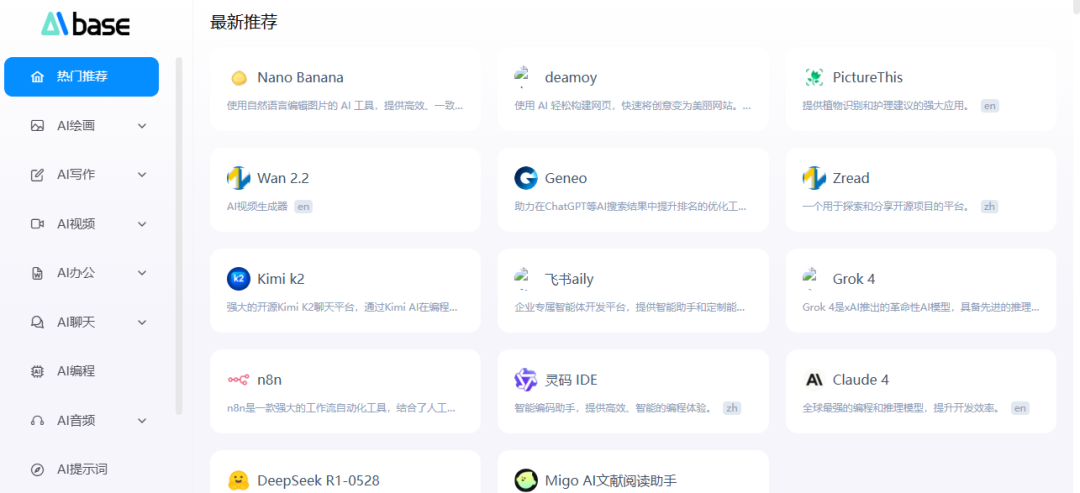Click the compass icon next to AI提示词
The image size is (1080, 493).
(x=37, y=470)
